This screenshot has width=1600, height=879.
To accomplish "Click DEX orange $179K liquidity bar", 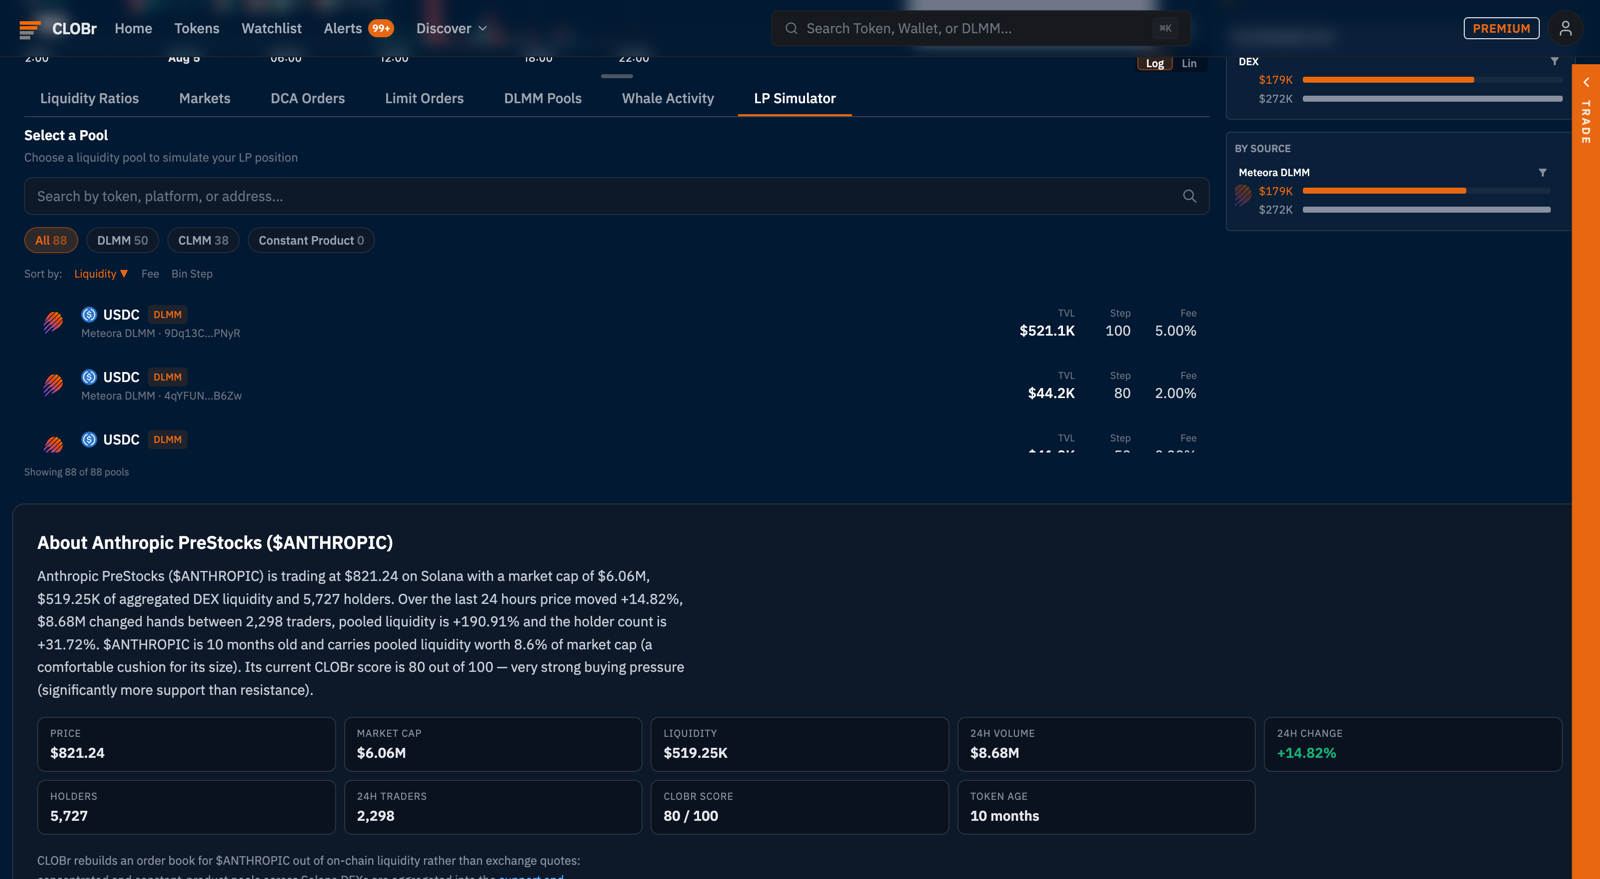I will coord(1388,79).
